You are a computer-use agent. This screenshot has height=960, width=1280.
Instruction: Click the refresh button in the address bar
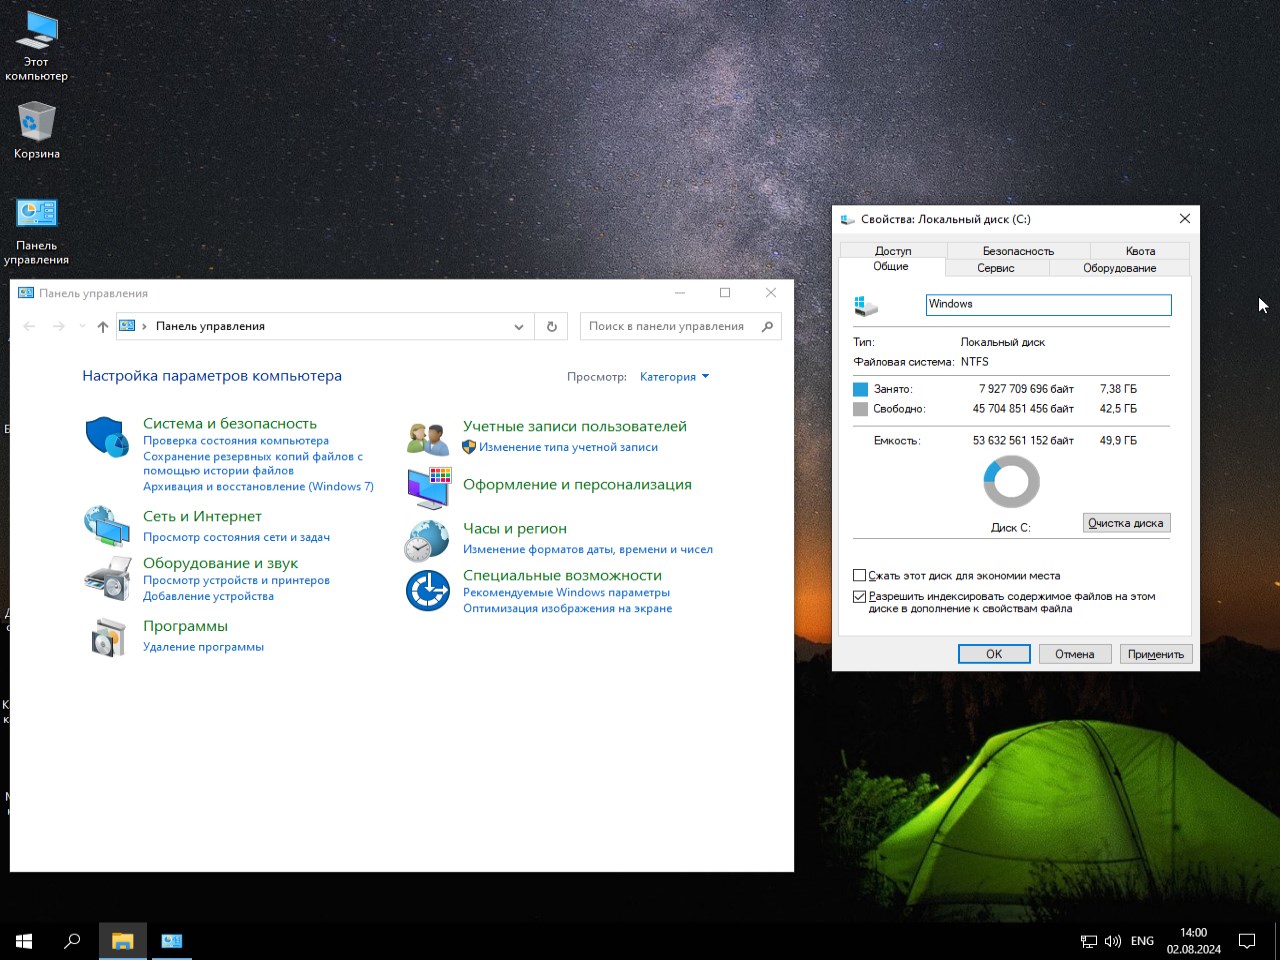[x=551, y=326]
